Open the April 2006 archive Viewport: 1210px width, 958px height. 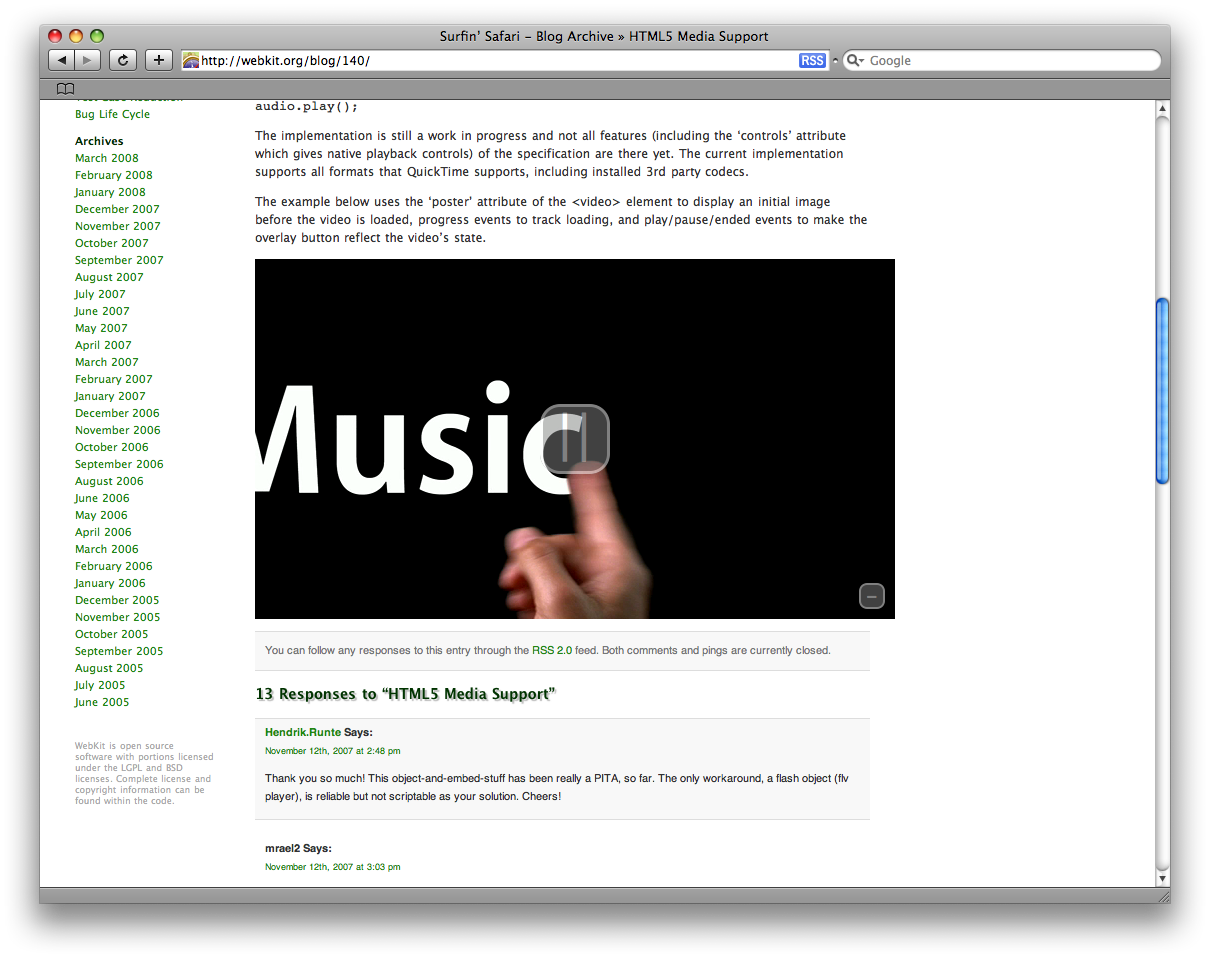103,532
